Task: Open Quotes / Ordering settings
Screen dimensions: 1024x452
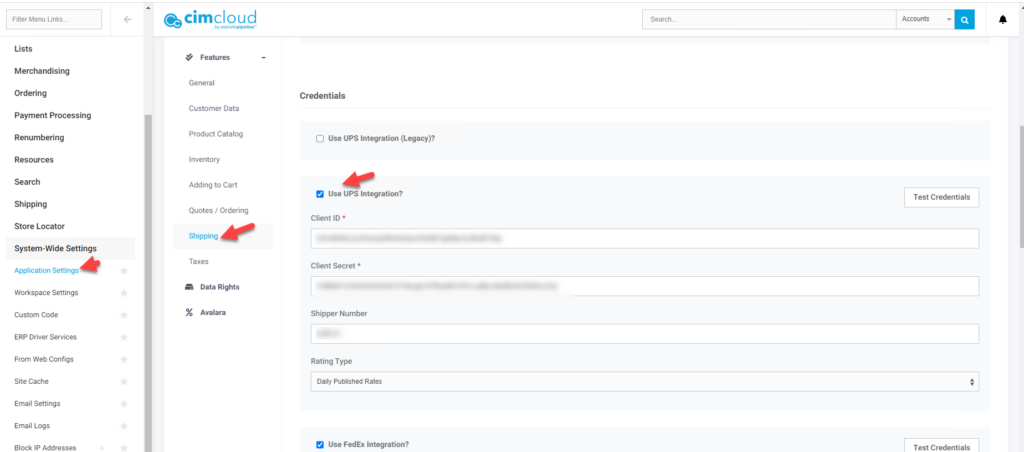Action: [x=219, y=210]
